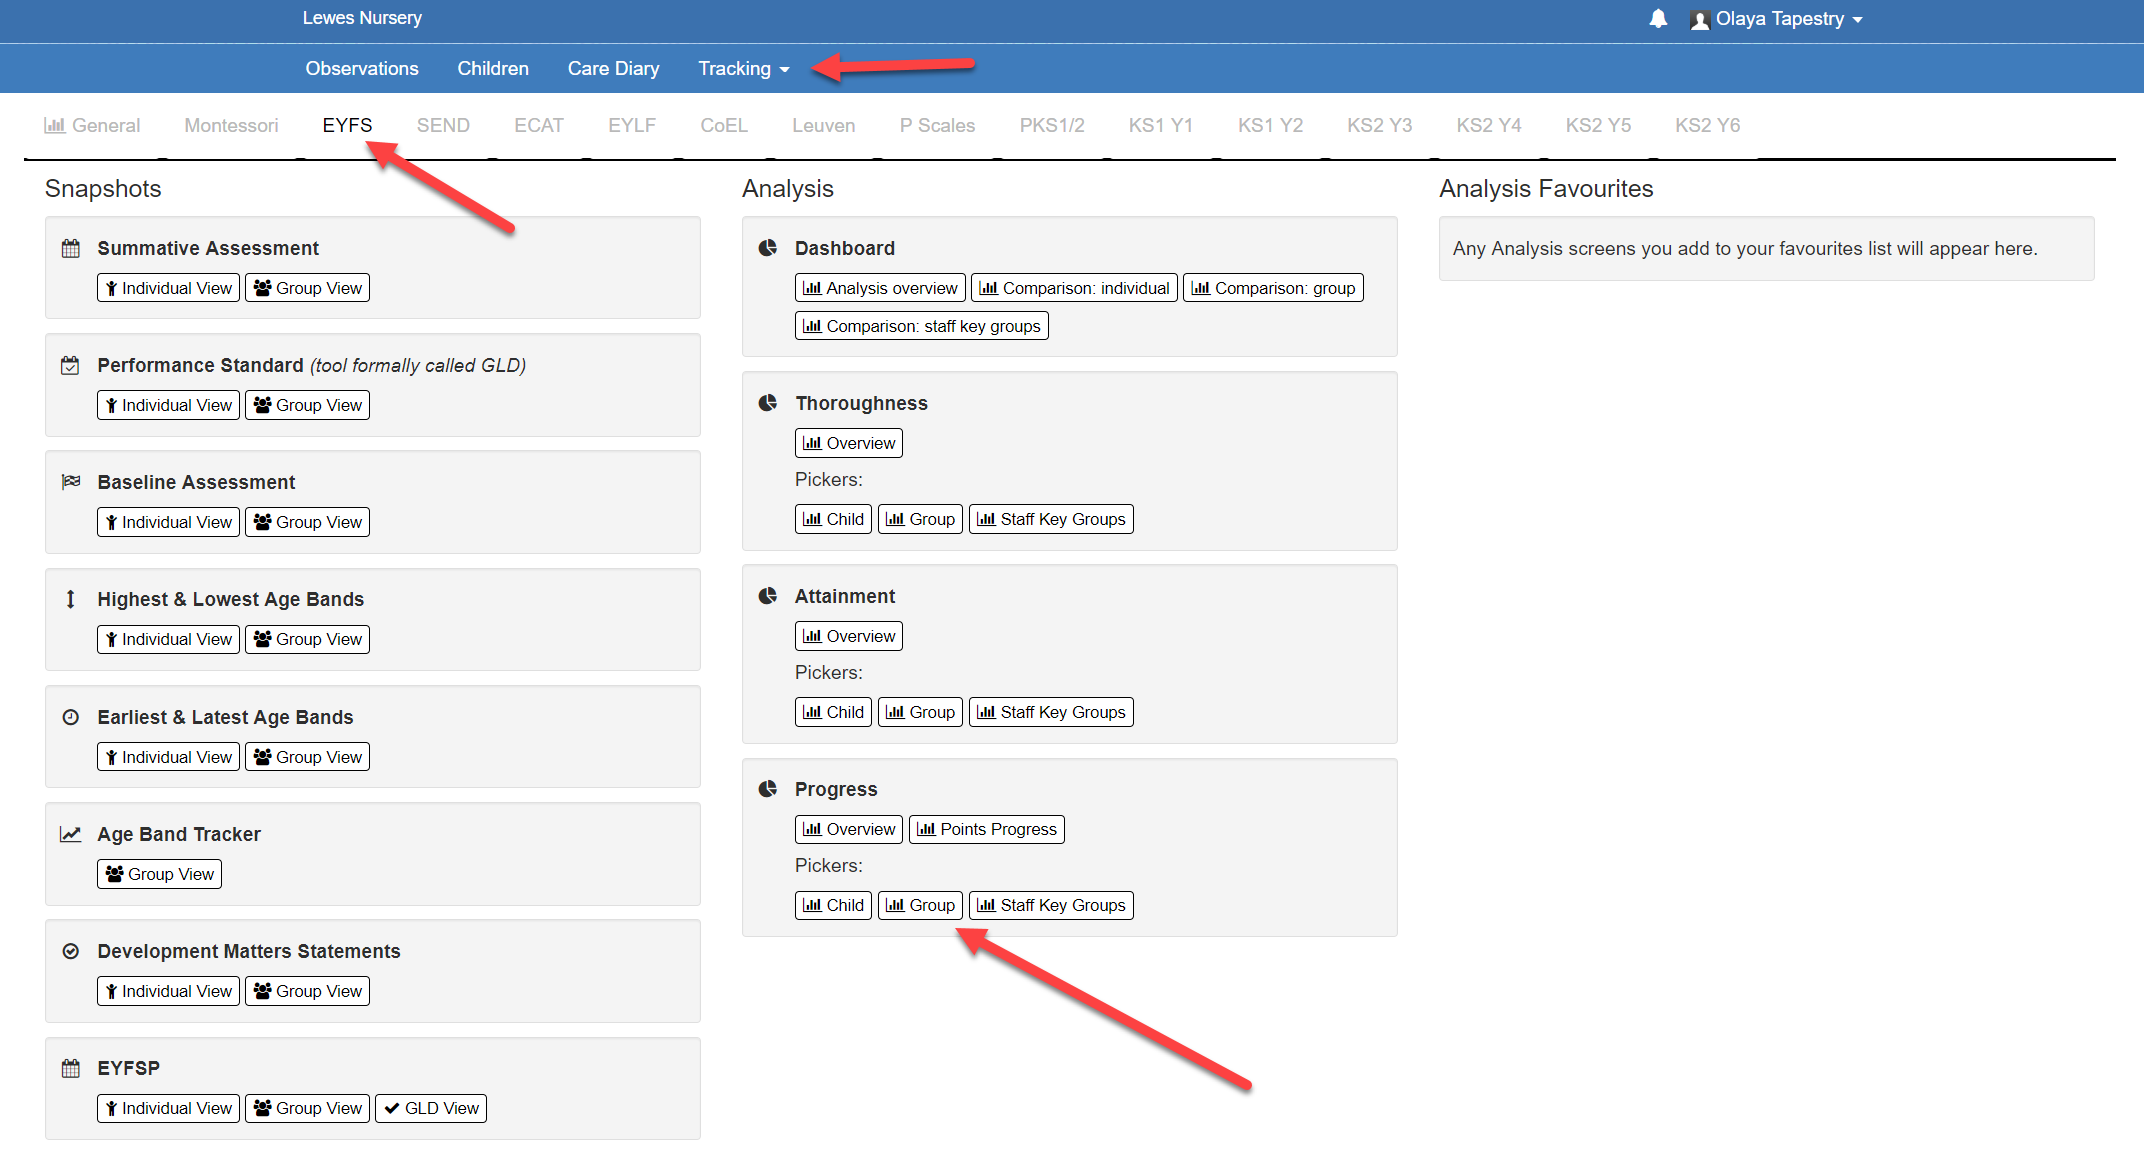Switch to the SEND tab
Image resolution: width=2144 pixels, height=1161 pixels.
[443, 125]
